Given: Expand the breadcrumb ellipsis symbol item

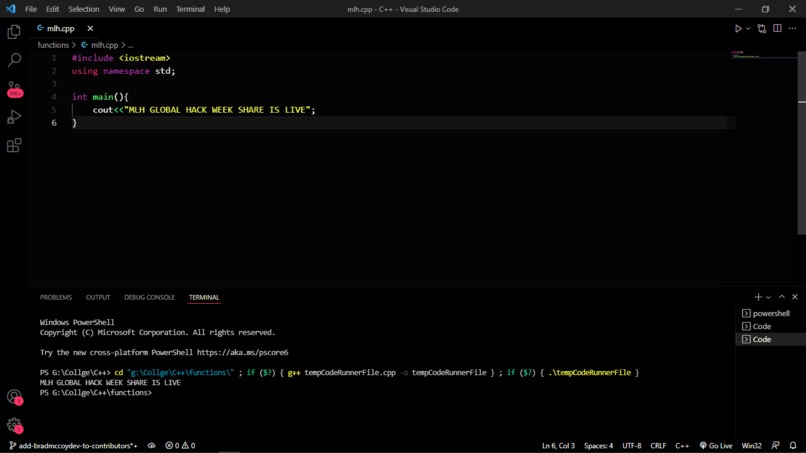Looking at the screenshot, I should coord(131,45).
